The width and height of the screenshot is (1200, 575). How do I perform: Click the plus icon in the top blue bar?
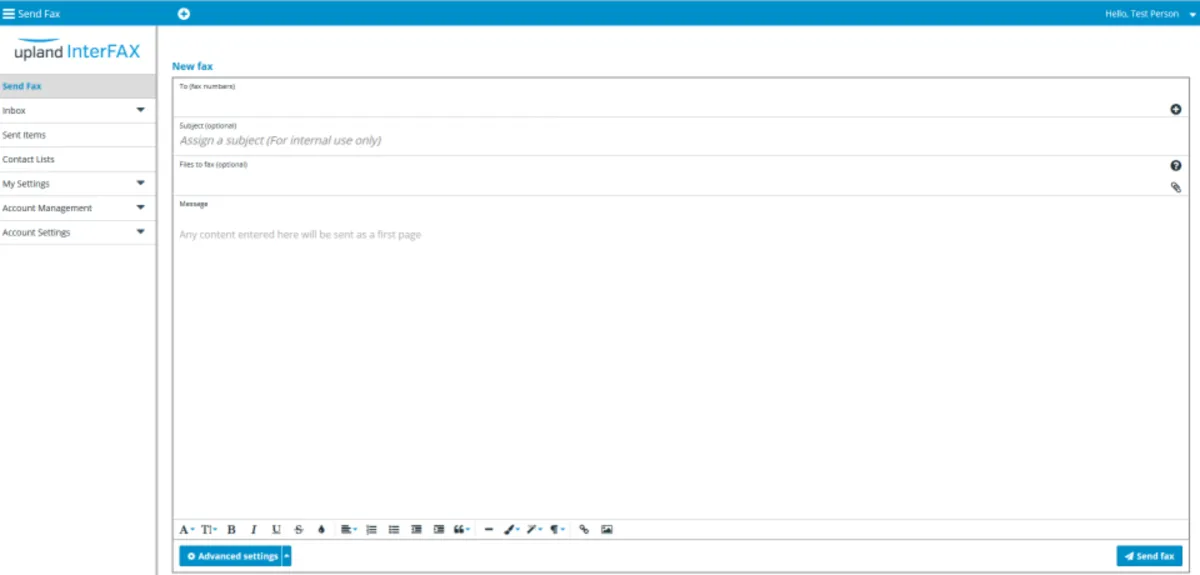coord(184,14)
